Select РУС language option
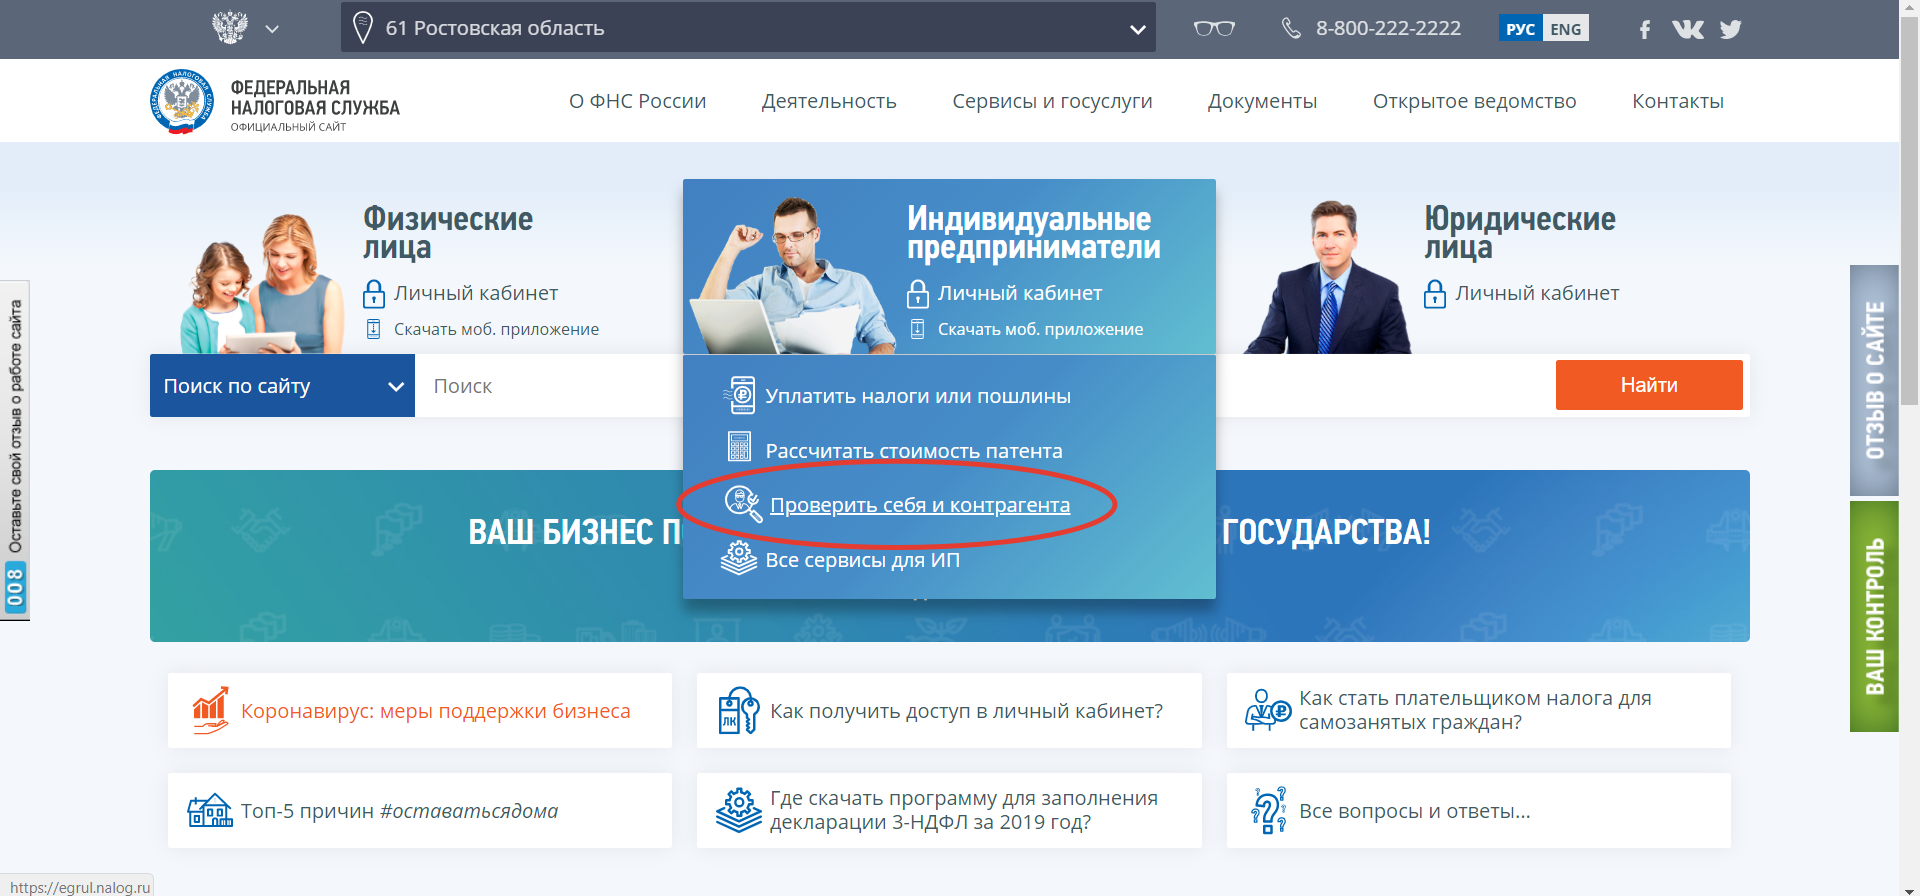 (1520, 28)
